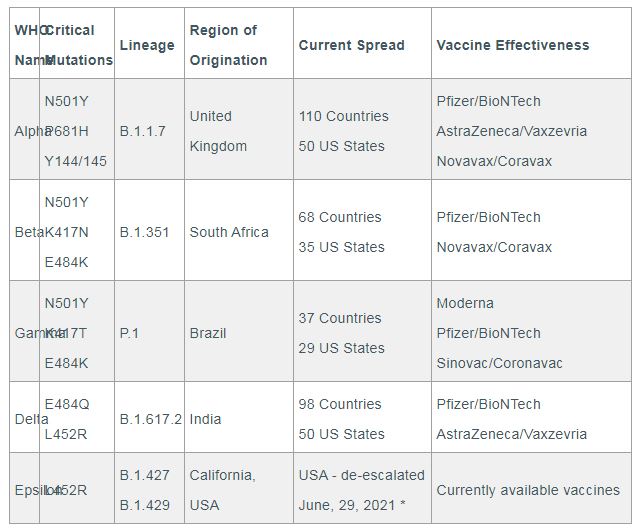Select the E484Q mutation text

point(67,404)
